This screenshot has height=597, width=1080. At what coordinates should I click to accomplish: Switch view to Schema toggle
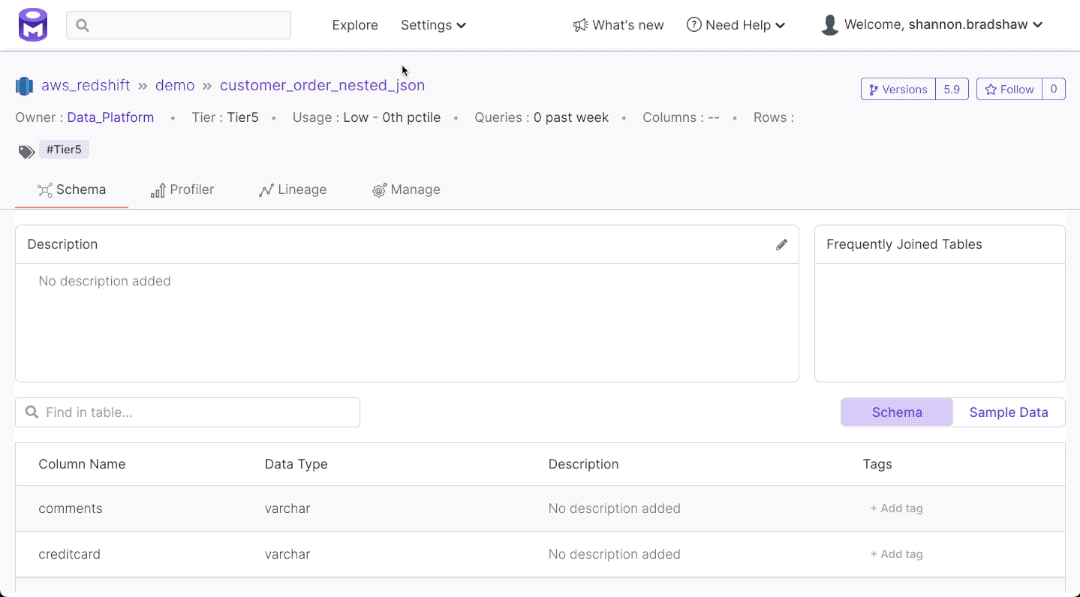pos(896,412)
